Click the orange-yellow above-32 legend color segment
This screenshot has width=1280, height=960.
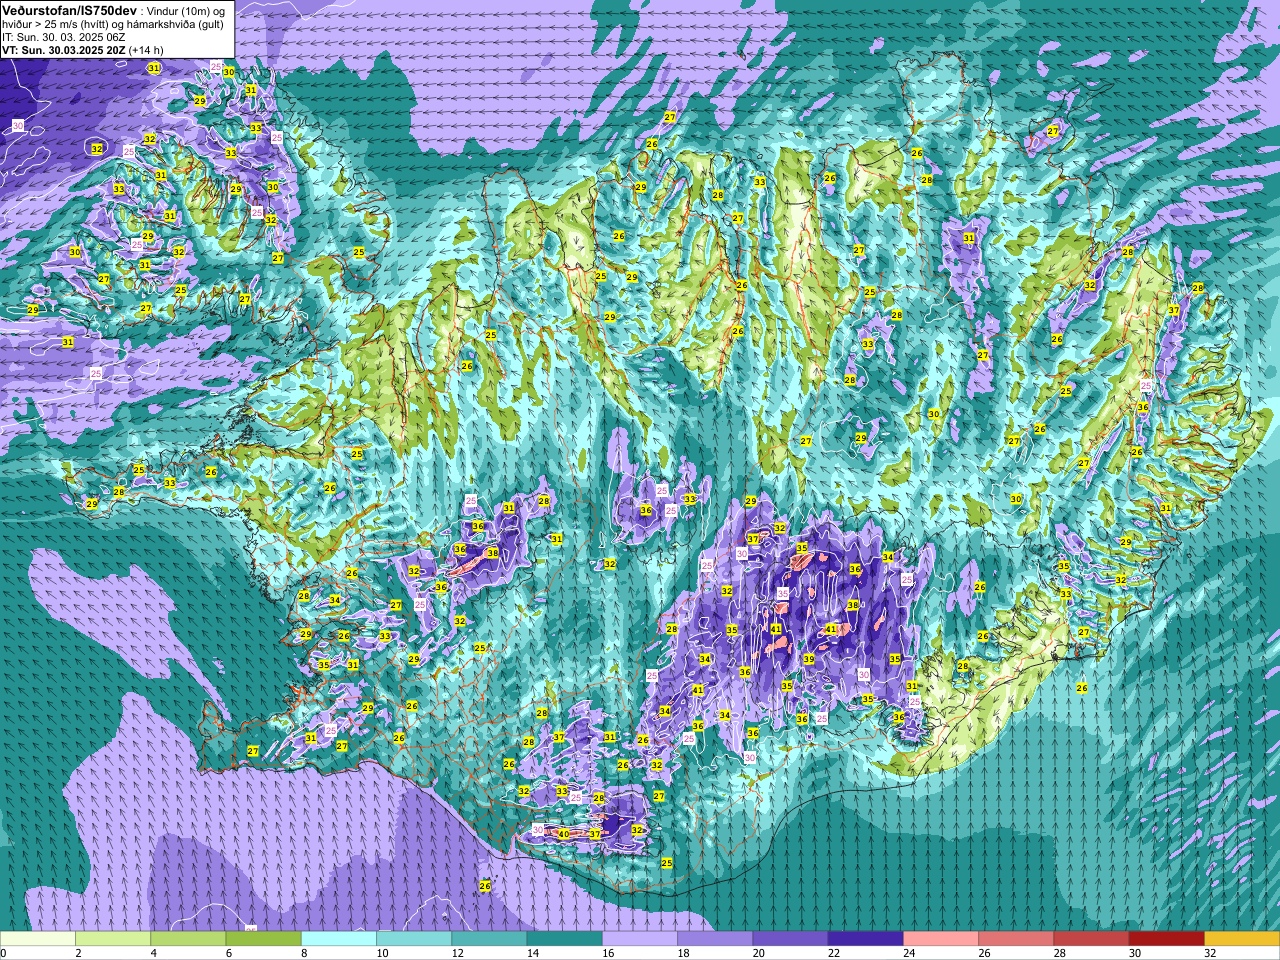(x=1242, y=939)
